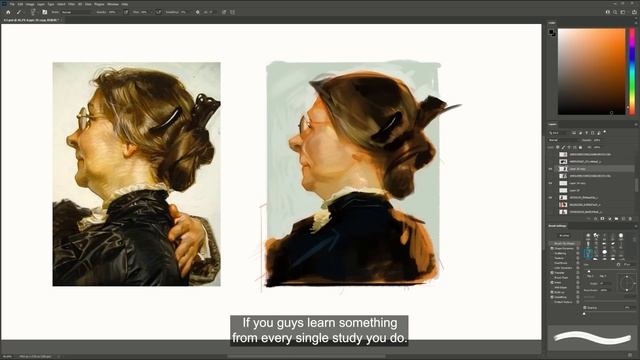Viewport: 640px width, 360px height.
Task: Create a new layer icon
Action: [623, 219]
